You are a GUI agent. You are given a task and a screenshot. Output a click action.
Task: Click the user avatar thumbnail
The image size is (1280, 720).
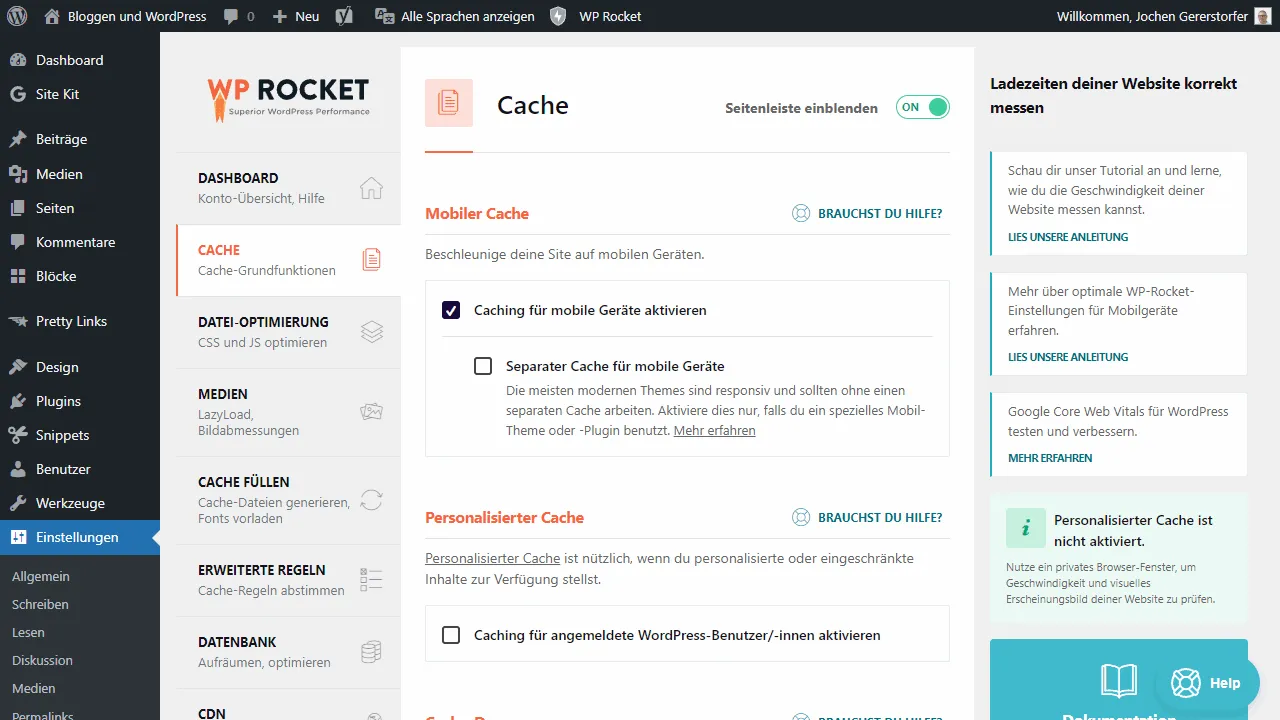[1263, 16]
